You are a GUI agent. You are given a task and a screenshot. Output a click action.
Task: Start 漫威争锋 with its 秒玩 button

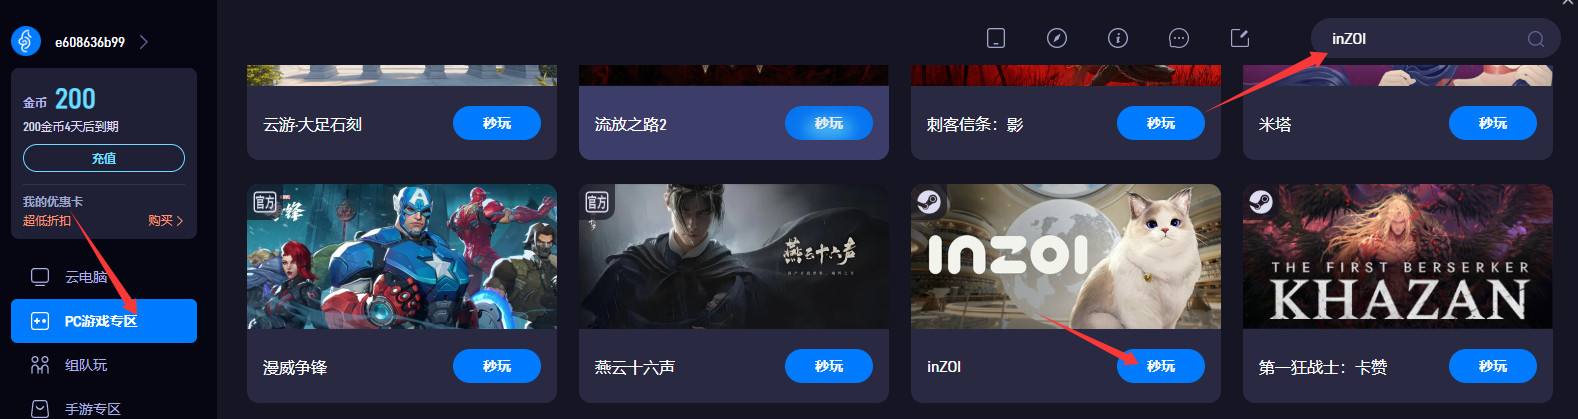(x=497, y=366)
